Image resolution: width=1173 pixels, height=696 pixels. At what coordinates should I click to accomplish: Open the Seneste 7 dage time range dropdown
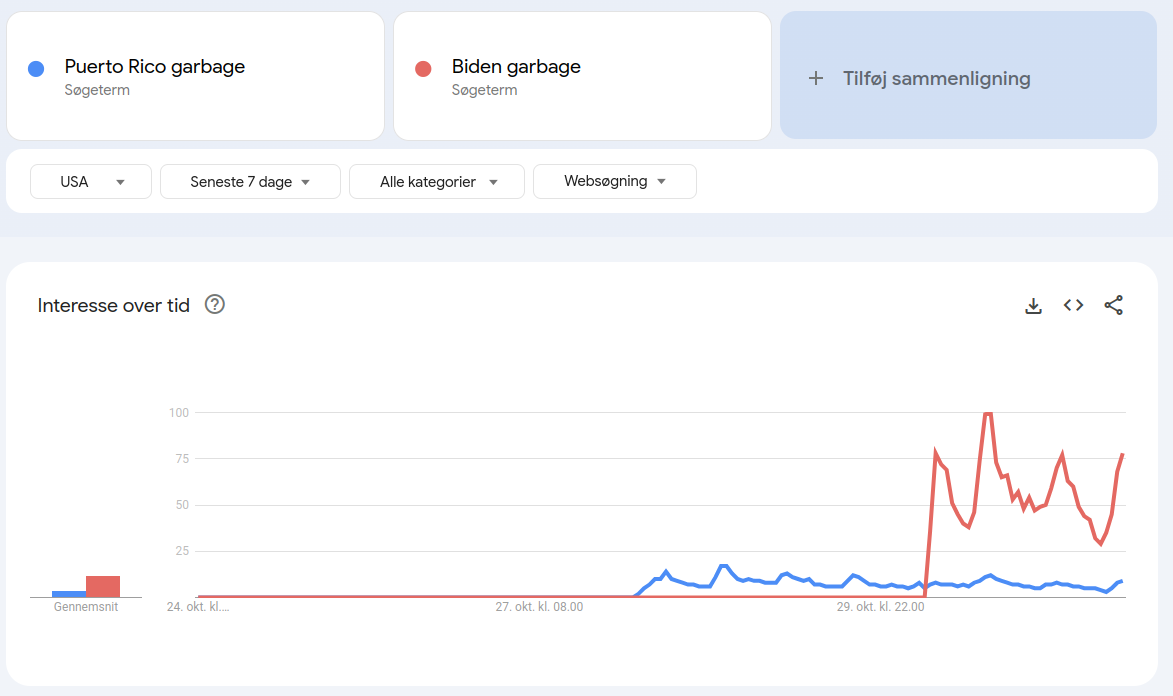coord(251,182)
